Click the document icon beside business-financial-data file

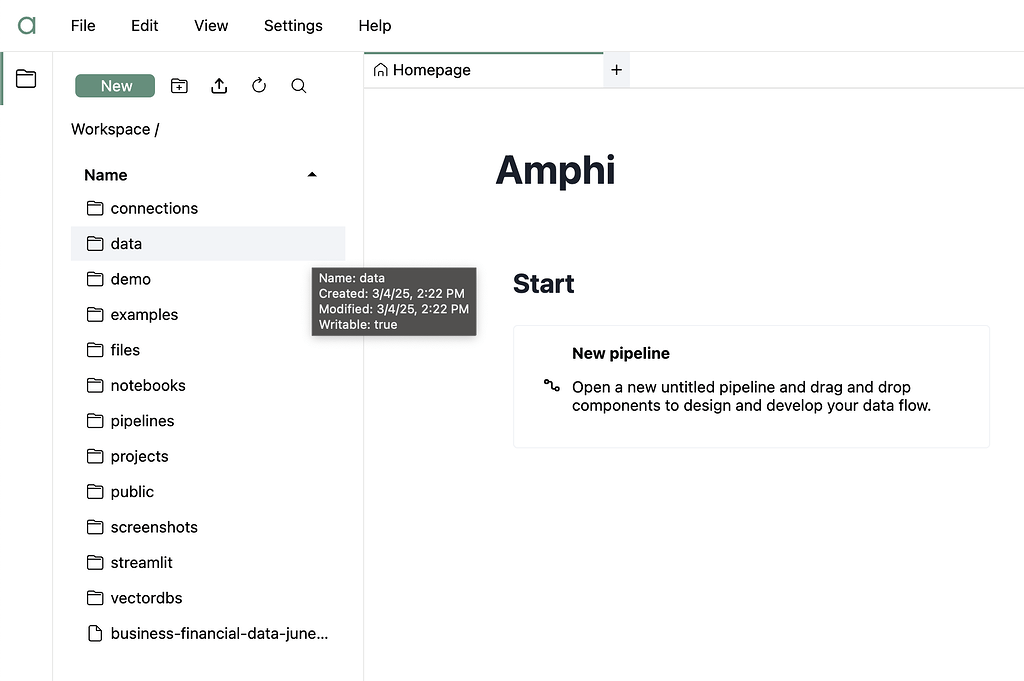95,632
